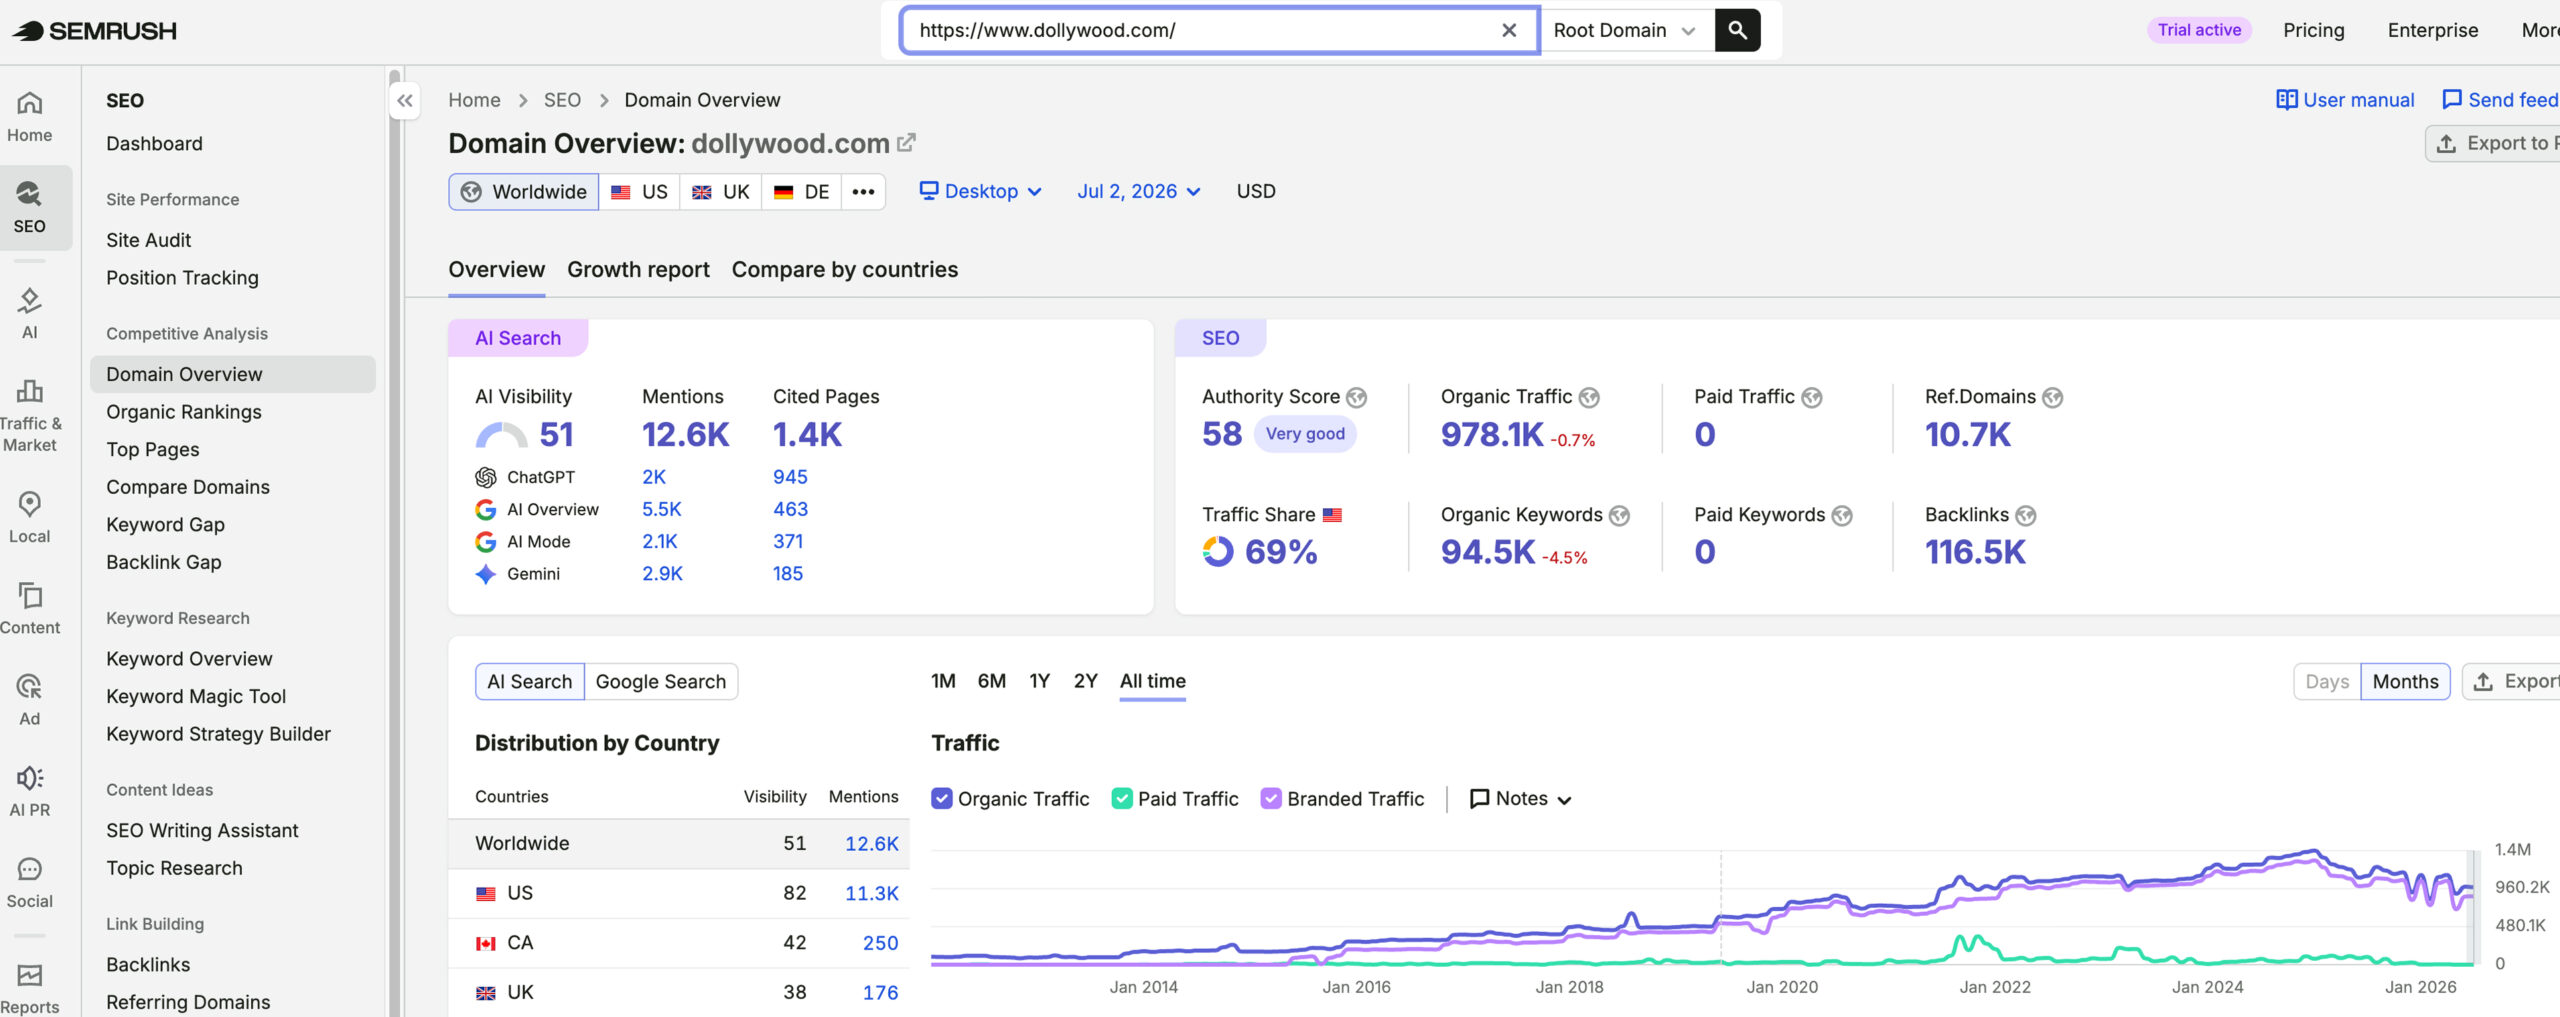Open the Pricing link
The height and width of the screenshot is (1017, 2560).
pos(2313,30)
